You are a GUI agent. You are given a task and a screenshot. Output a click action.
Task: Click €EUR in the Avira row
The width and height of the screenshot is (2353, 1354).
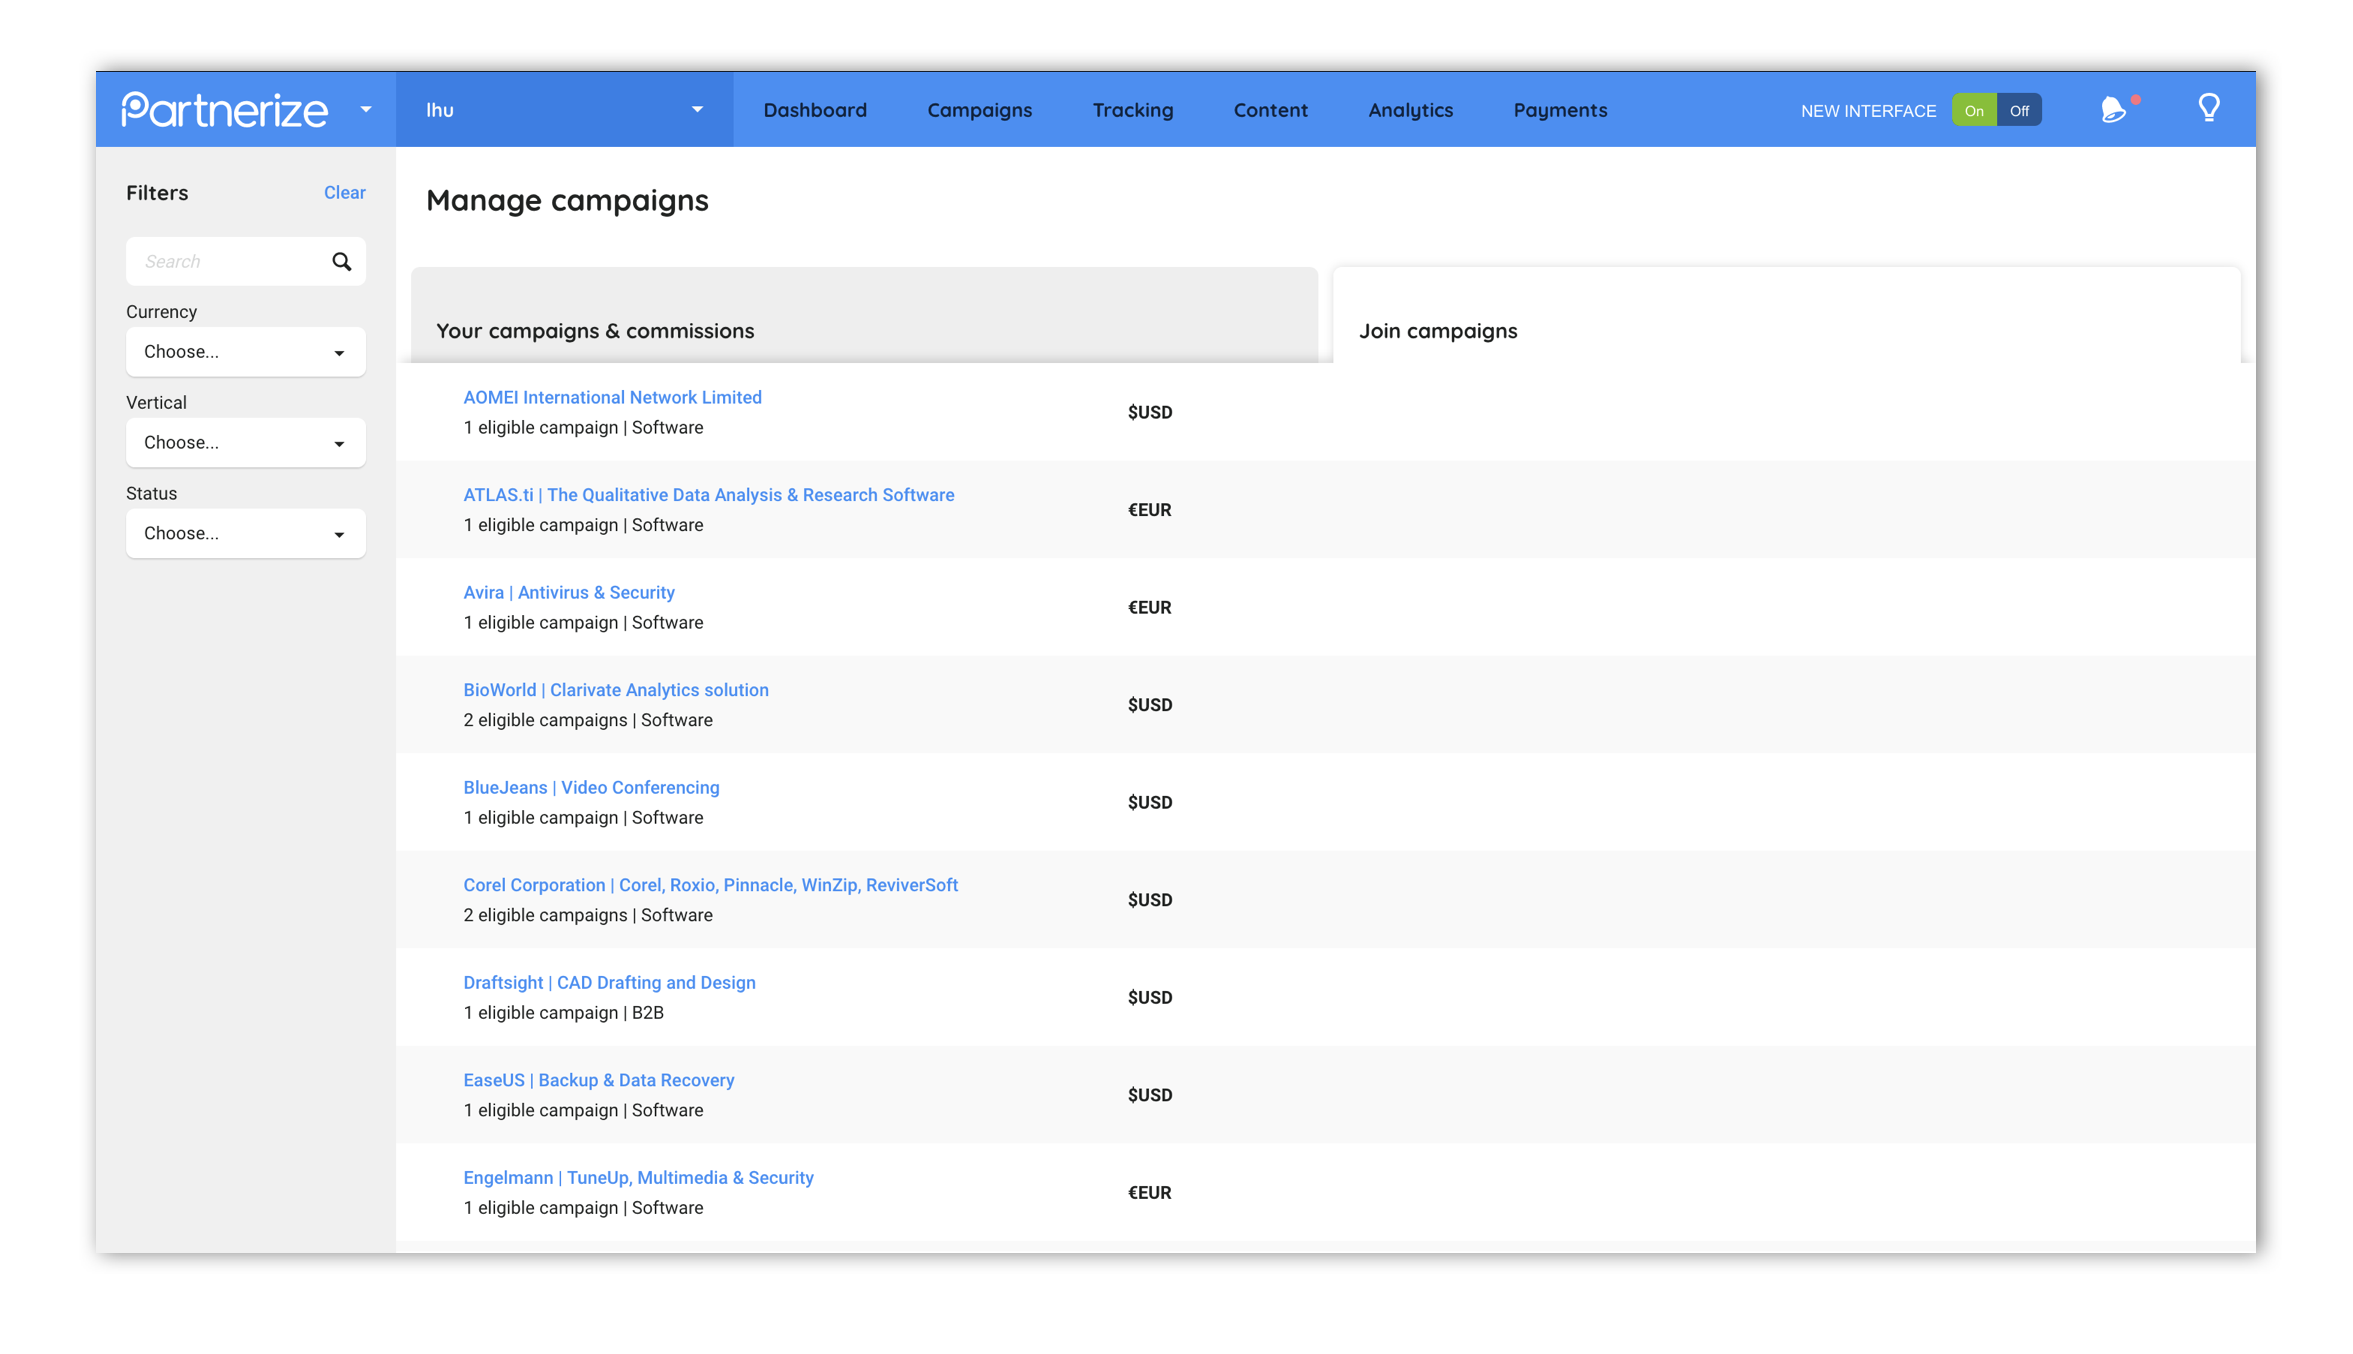coord(1149,607)
